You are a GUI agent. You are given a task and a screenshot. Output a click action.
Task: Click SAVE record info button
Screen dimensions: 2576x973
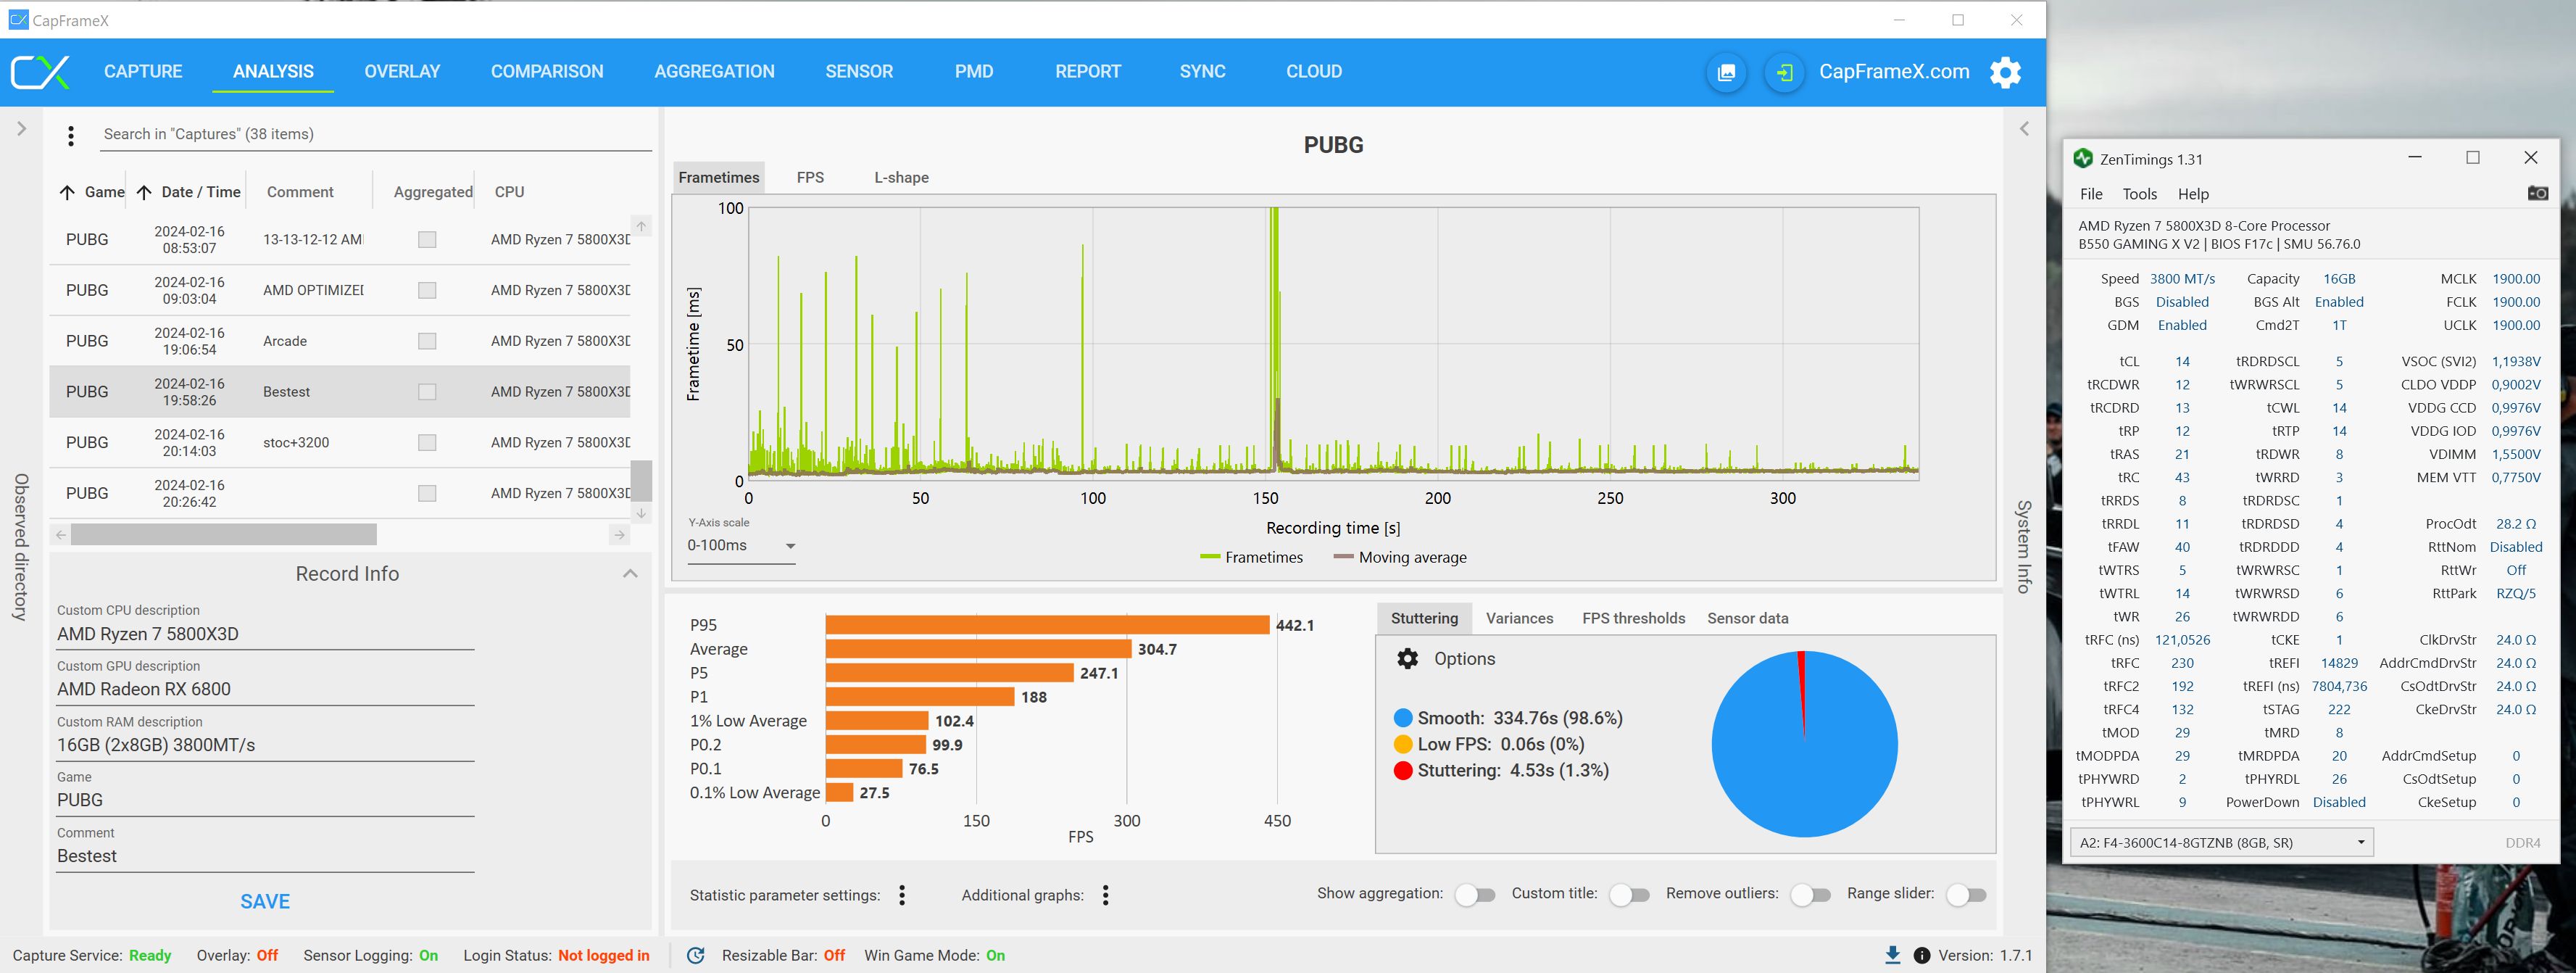click(265, 901)
